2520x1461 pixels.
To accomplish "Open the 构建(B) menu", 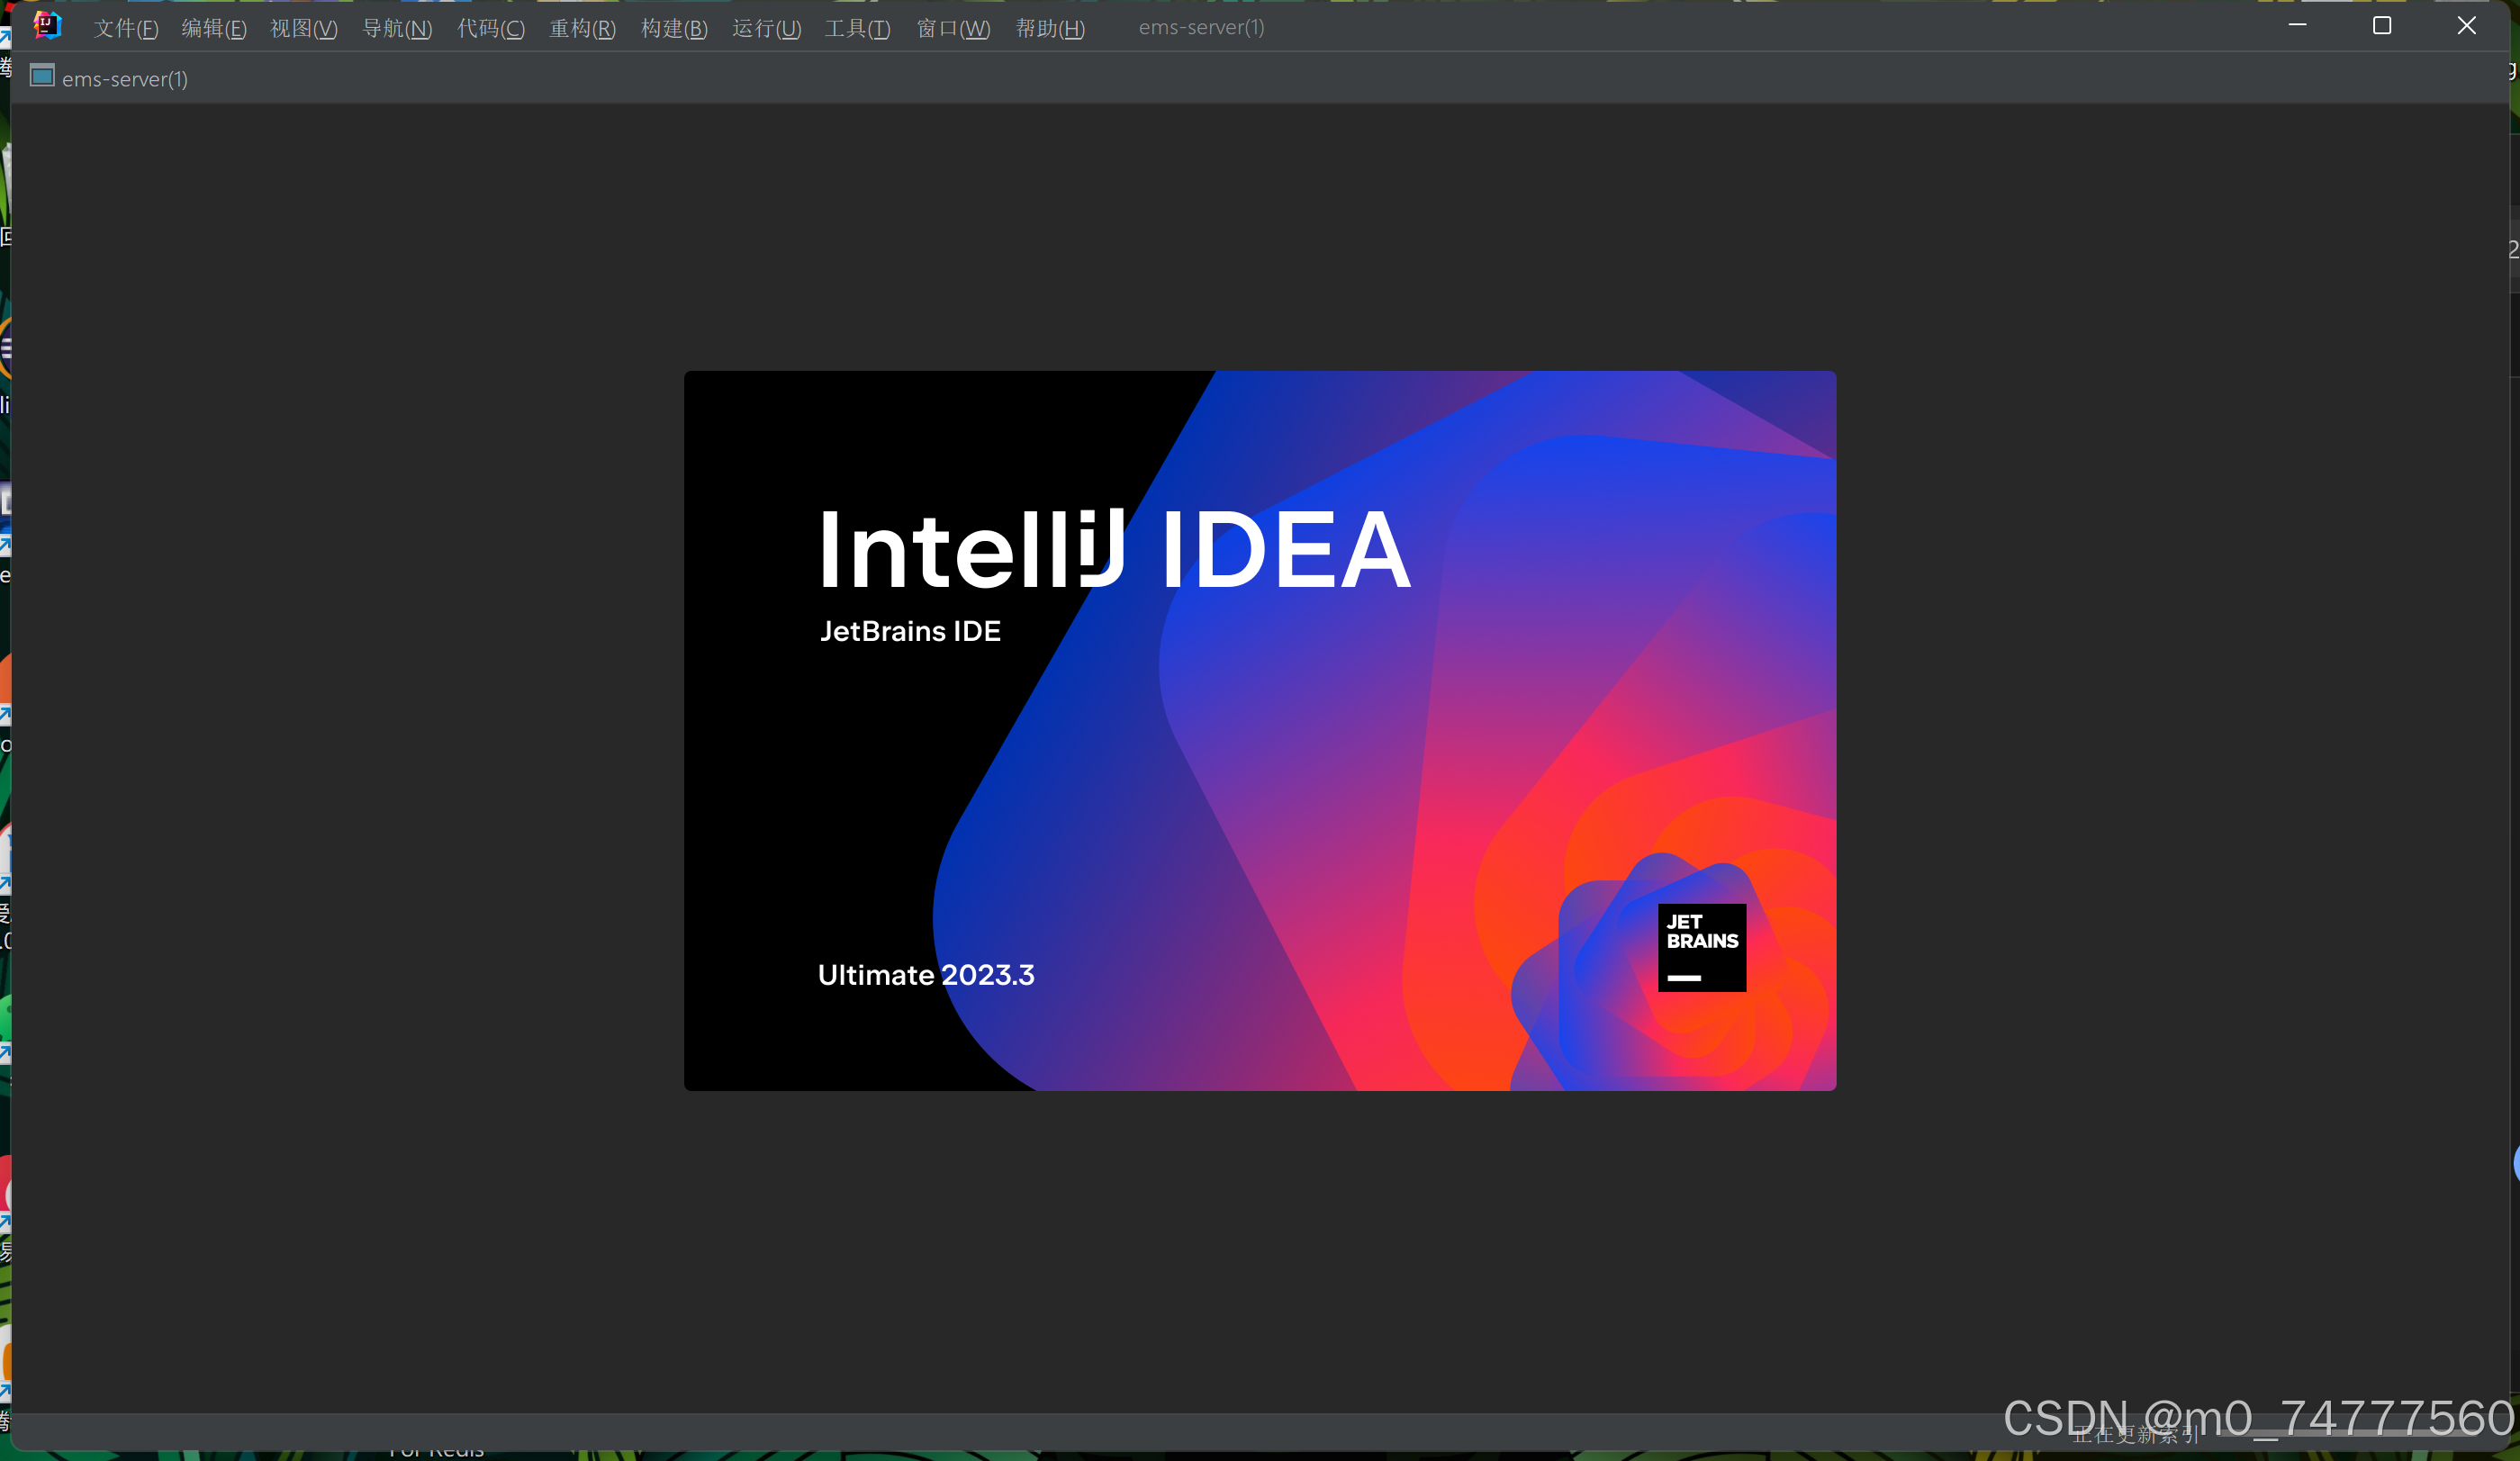I will tap(674, 28).
